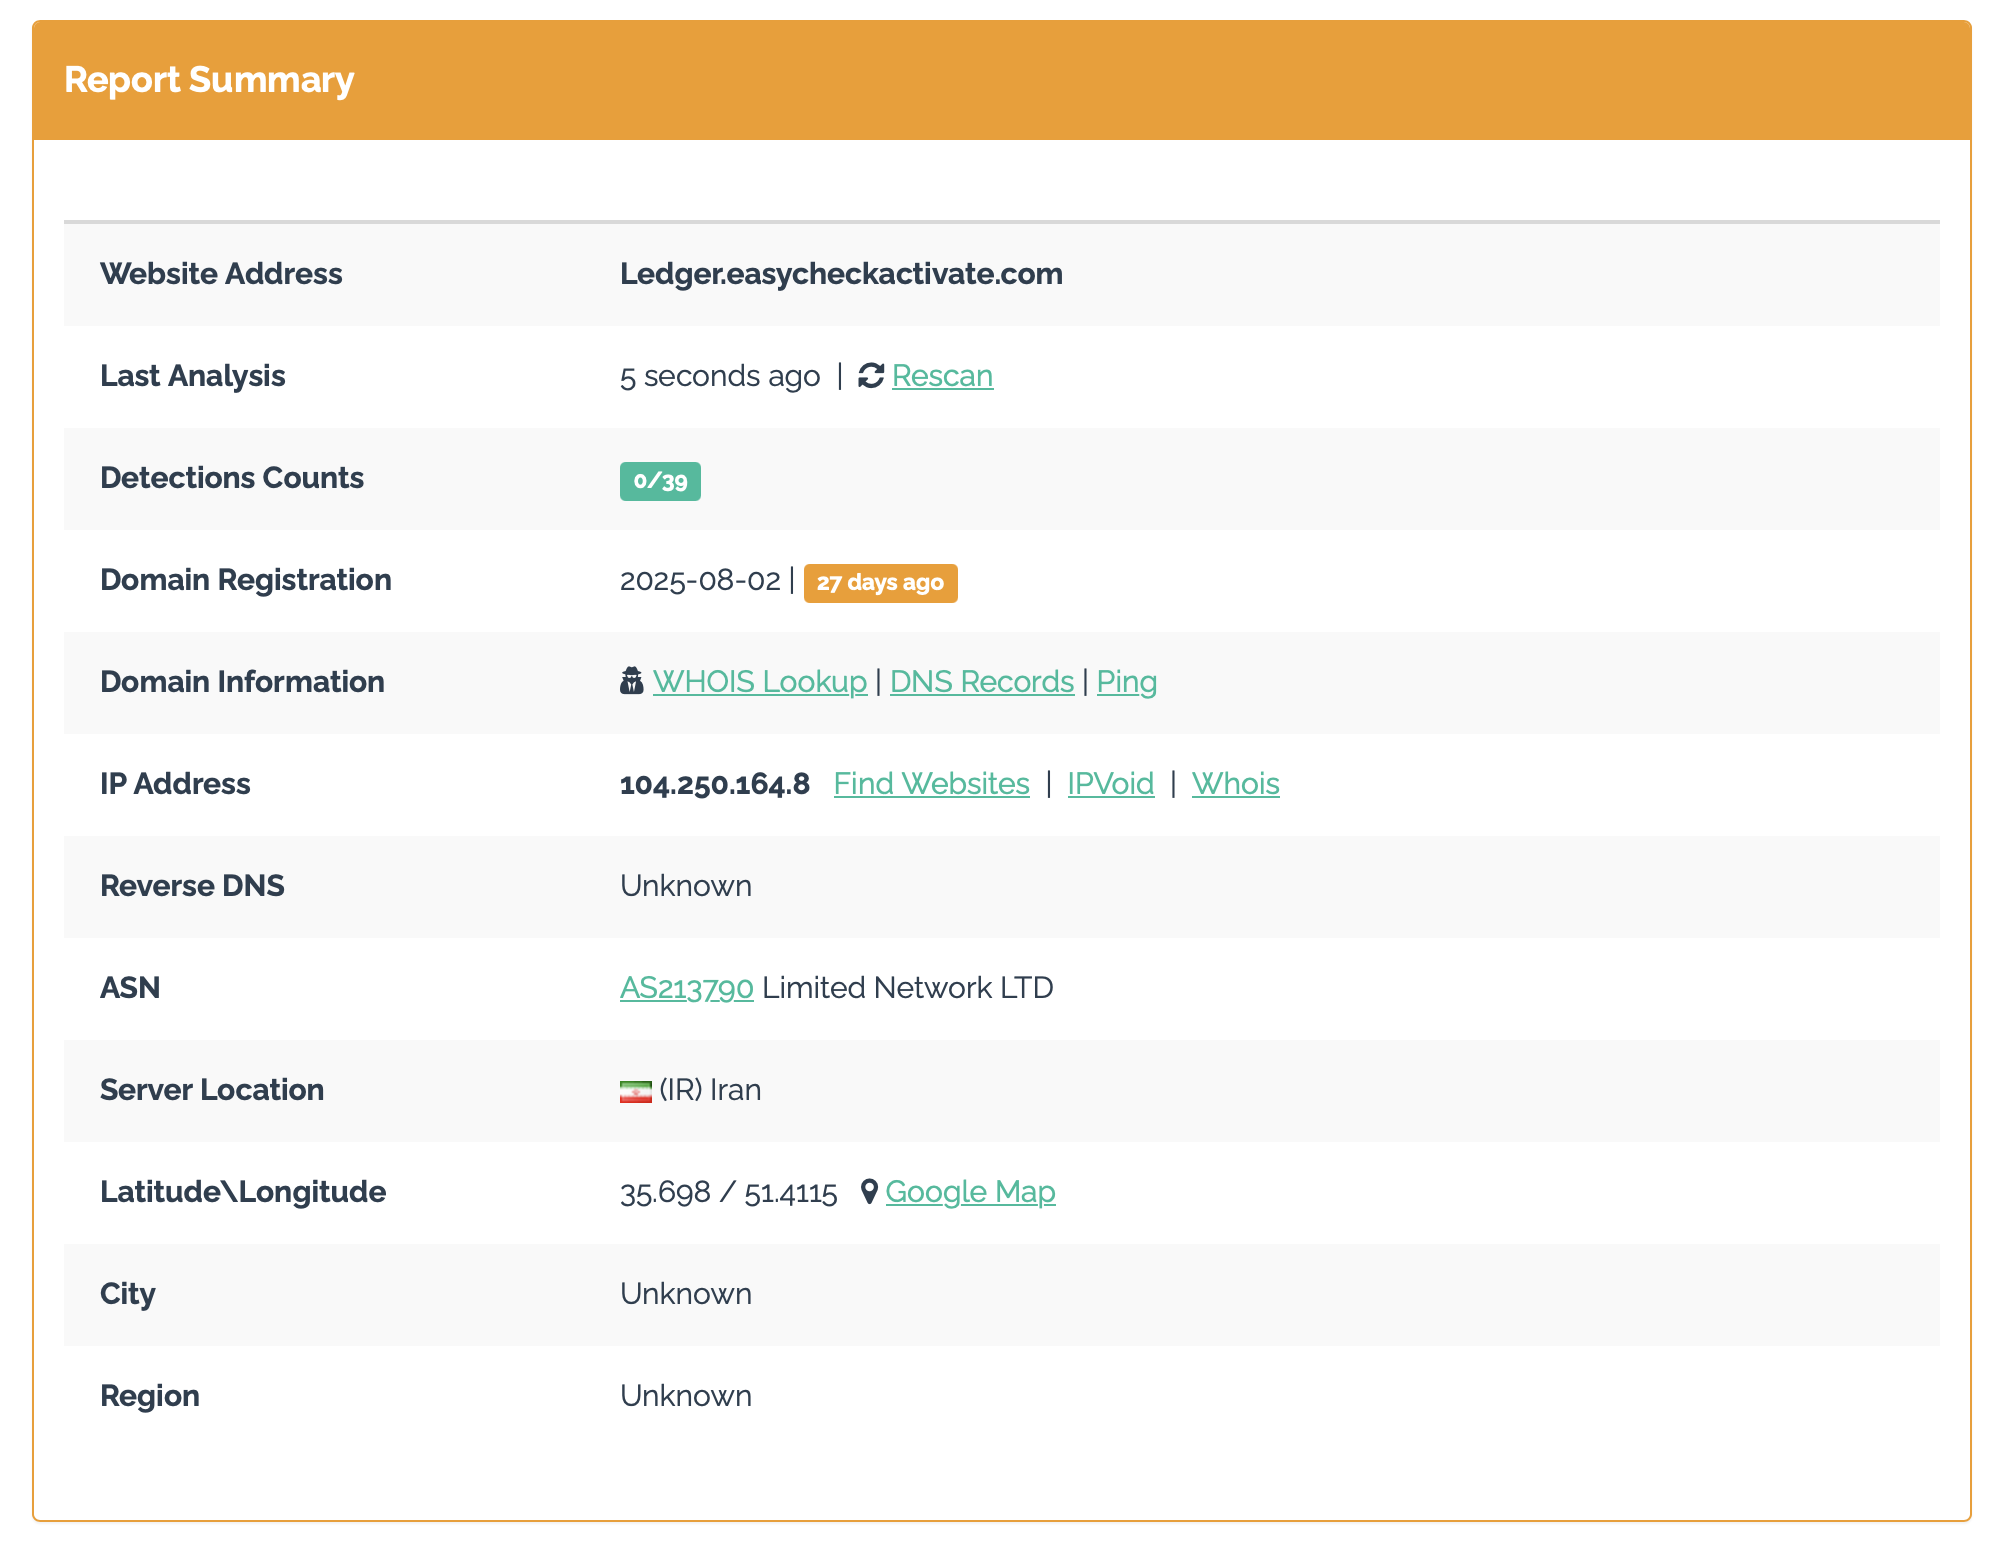Click the WHOIS detective icon
Viewport: 2004px width, 1544px height.
point(631,682)
